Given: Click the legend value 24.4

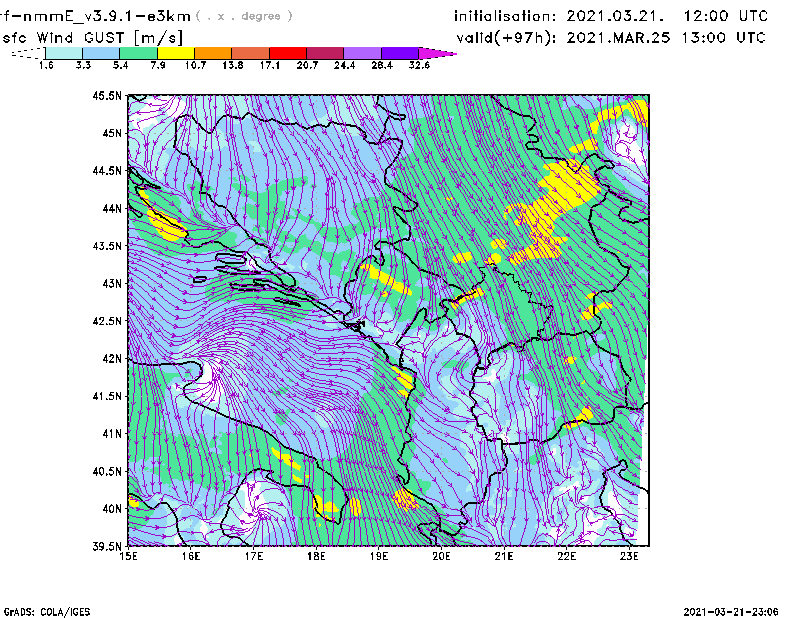Looking at the screenshot, I should click(x=344, y=65).
